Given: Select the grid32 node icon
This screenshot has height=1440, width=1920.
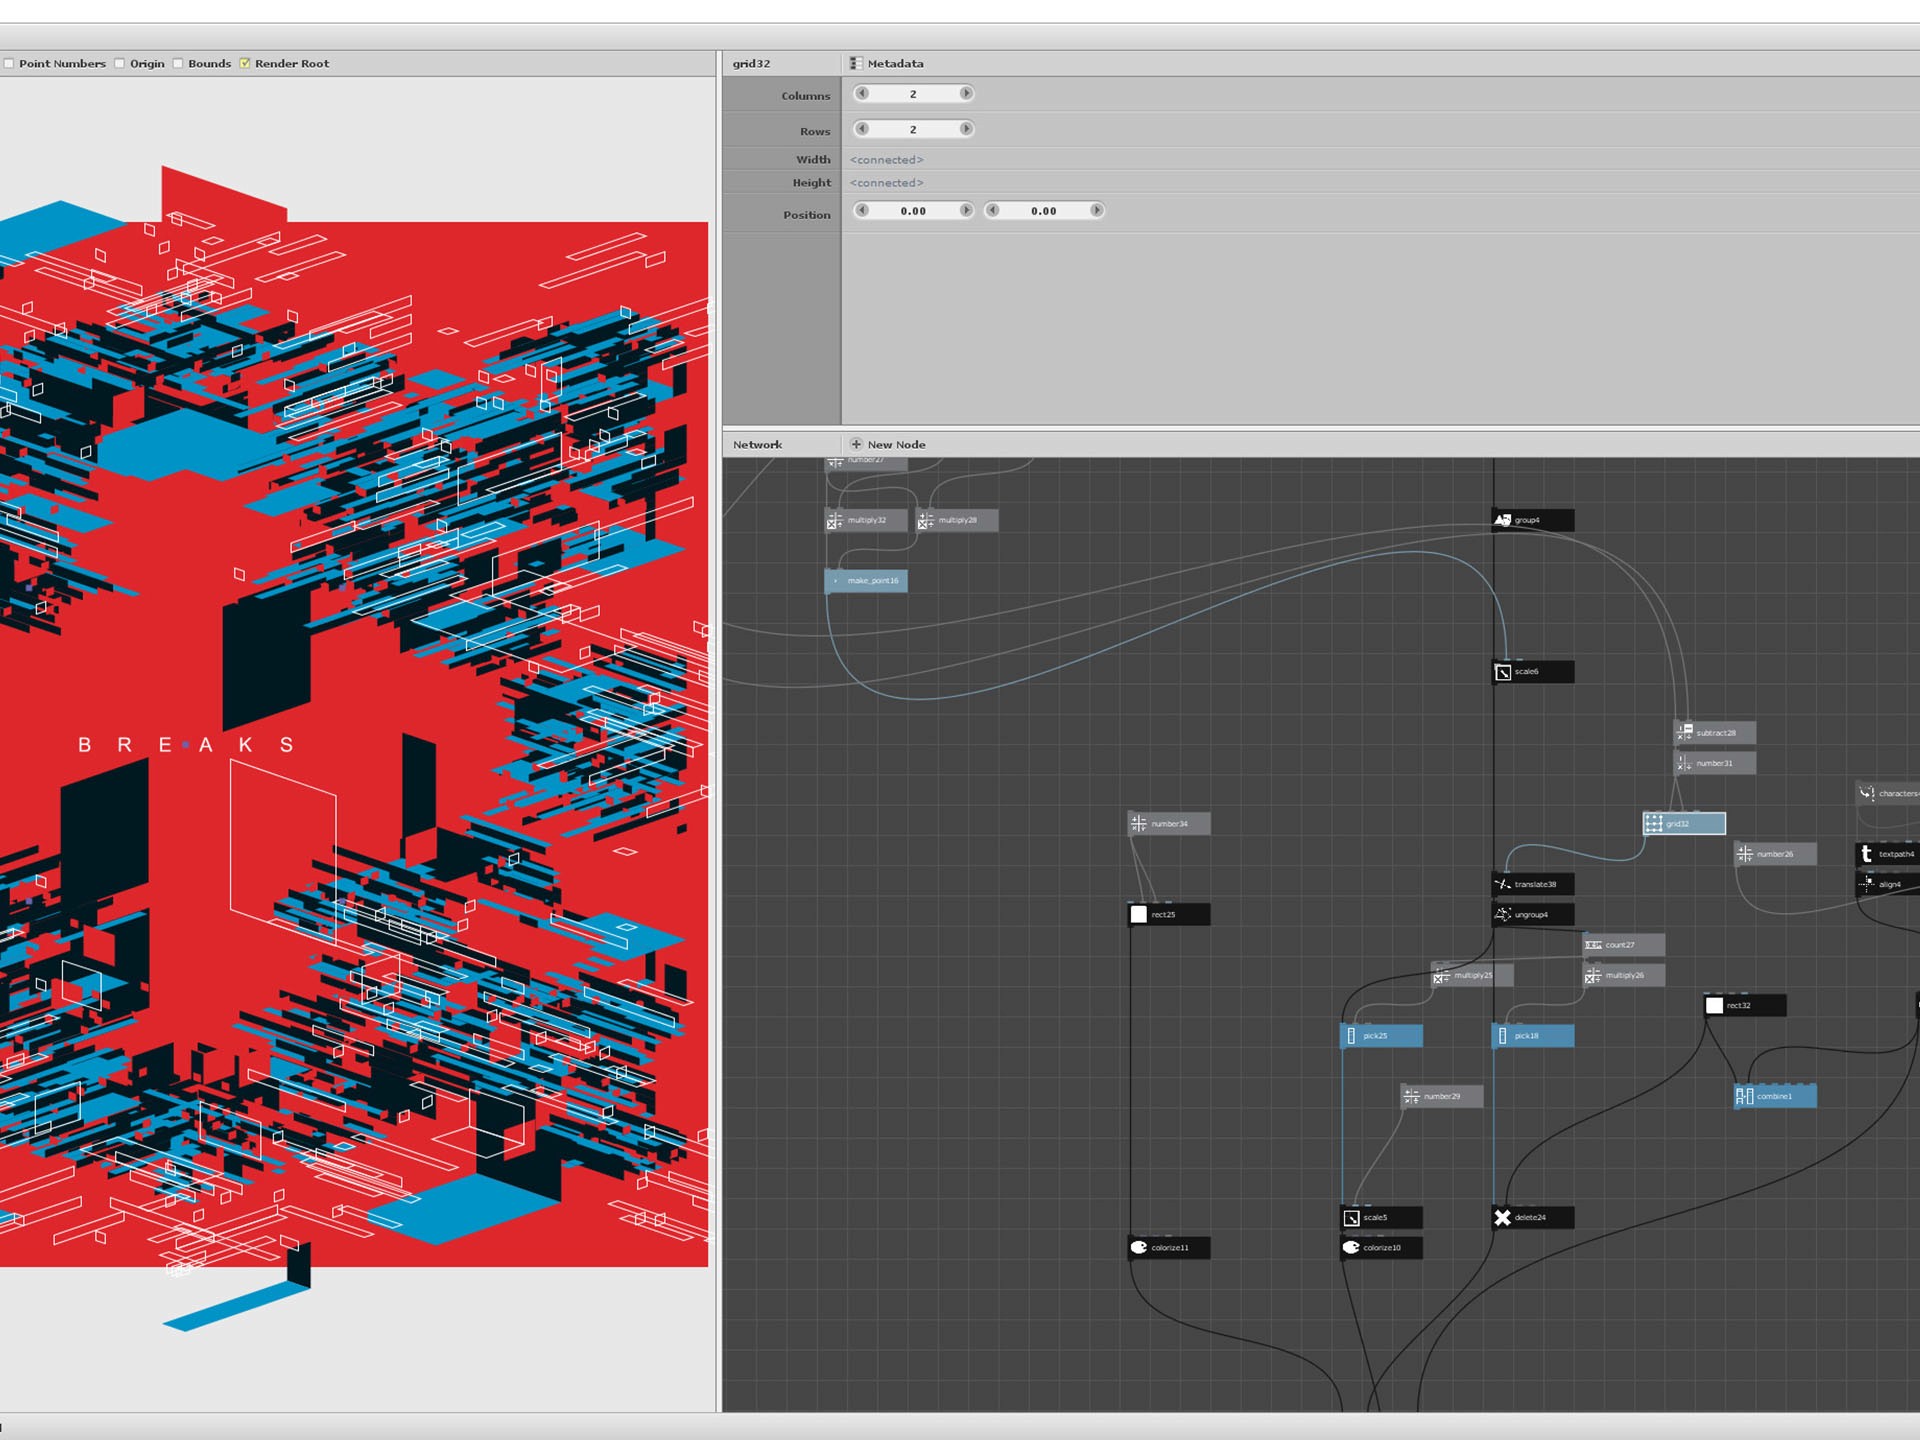Looking at the screenshot, I should click(1654, 823).
